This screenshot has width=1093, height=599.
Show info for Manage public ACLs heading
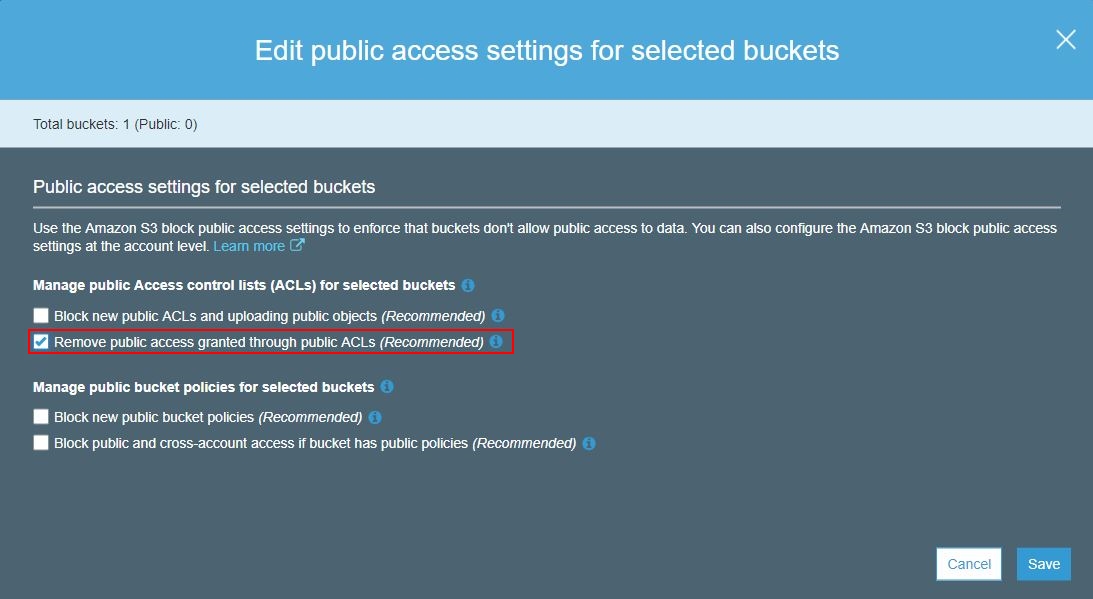(468, 286)
